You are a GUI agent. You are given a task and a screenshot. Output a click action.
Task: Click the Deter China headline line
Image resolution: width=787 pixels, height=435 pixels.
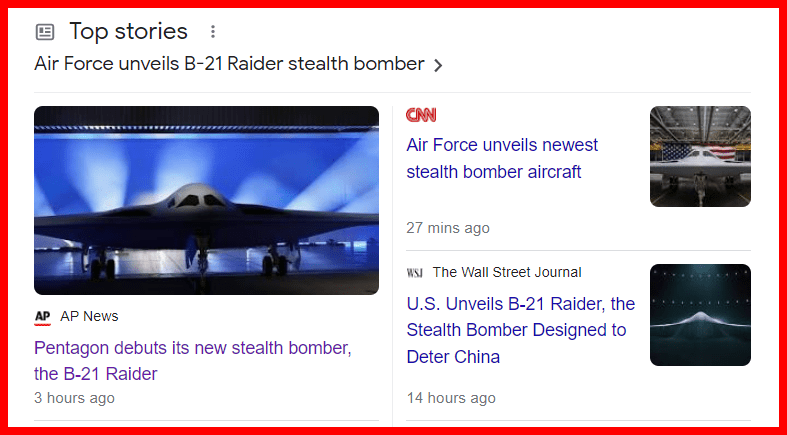453,357
